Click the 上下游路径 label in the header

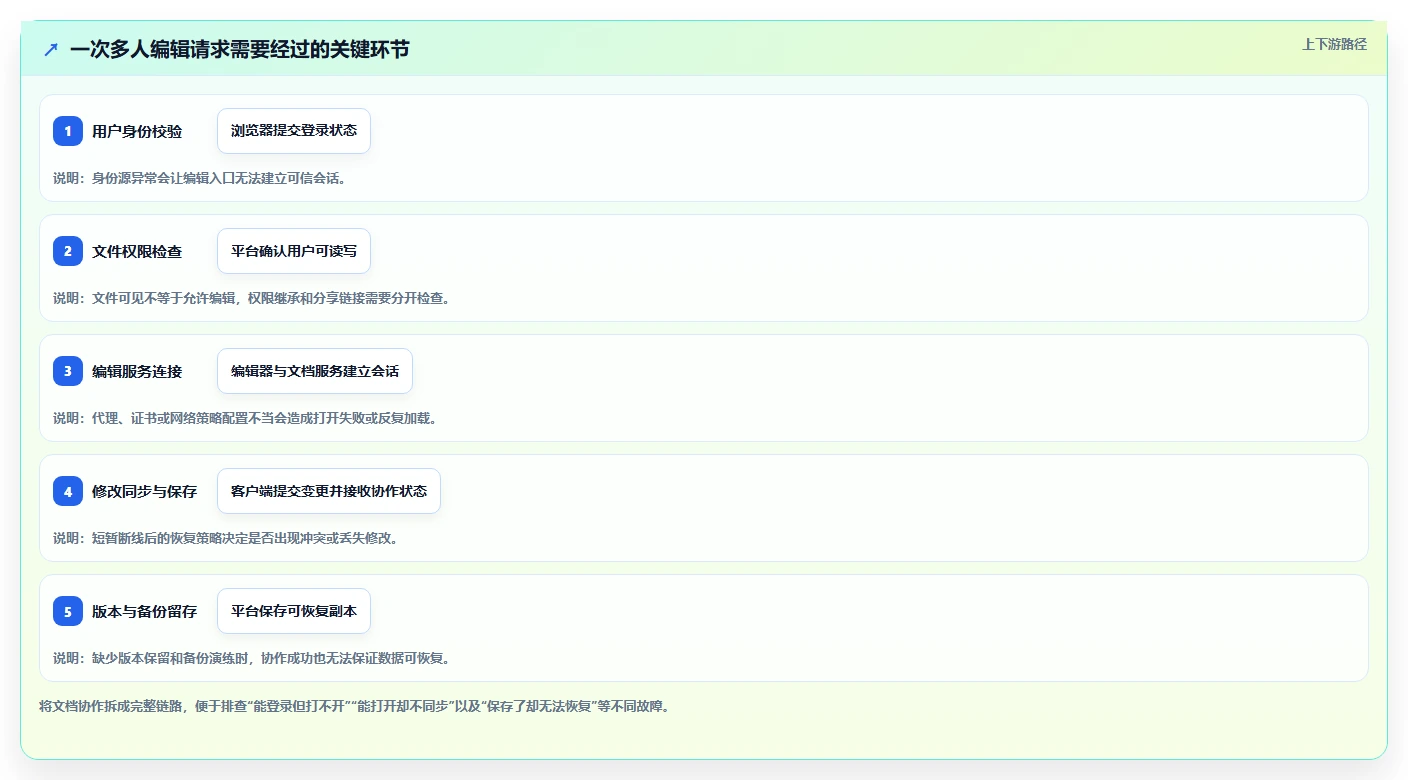click(1334, 44)
